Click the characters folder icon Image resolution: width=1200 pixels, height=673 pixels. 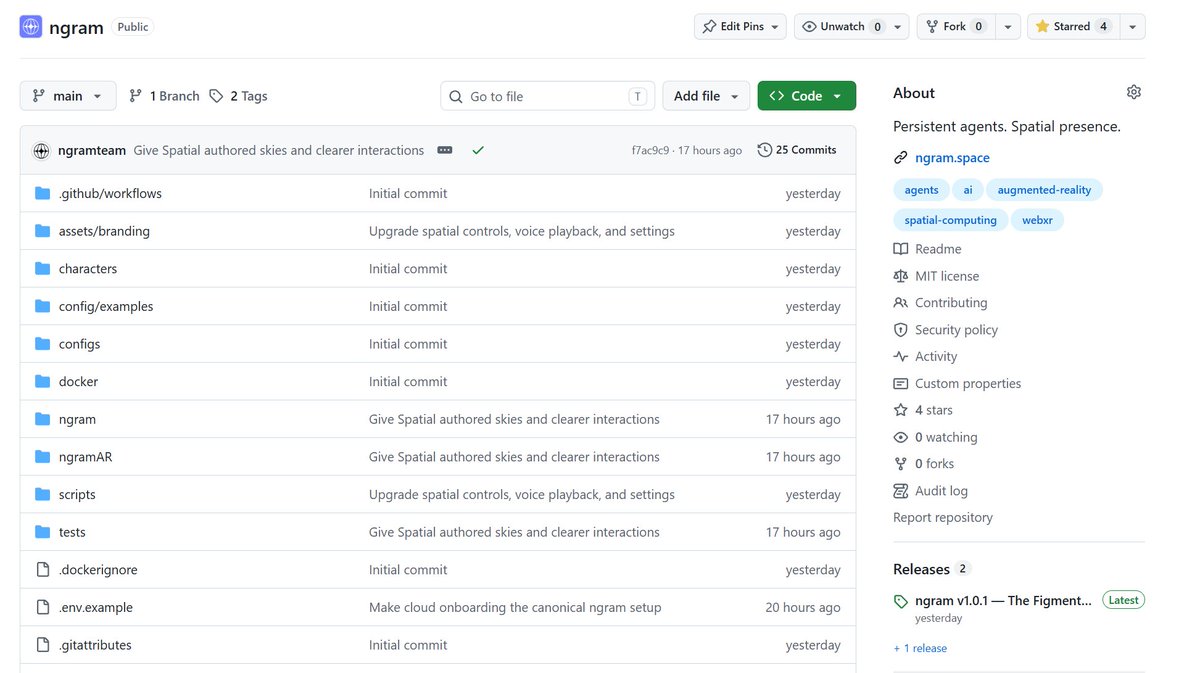click(42, 269)
